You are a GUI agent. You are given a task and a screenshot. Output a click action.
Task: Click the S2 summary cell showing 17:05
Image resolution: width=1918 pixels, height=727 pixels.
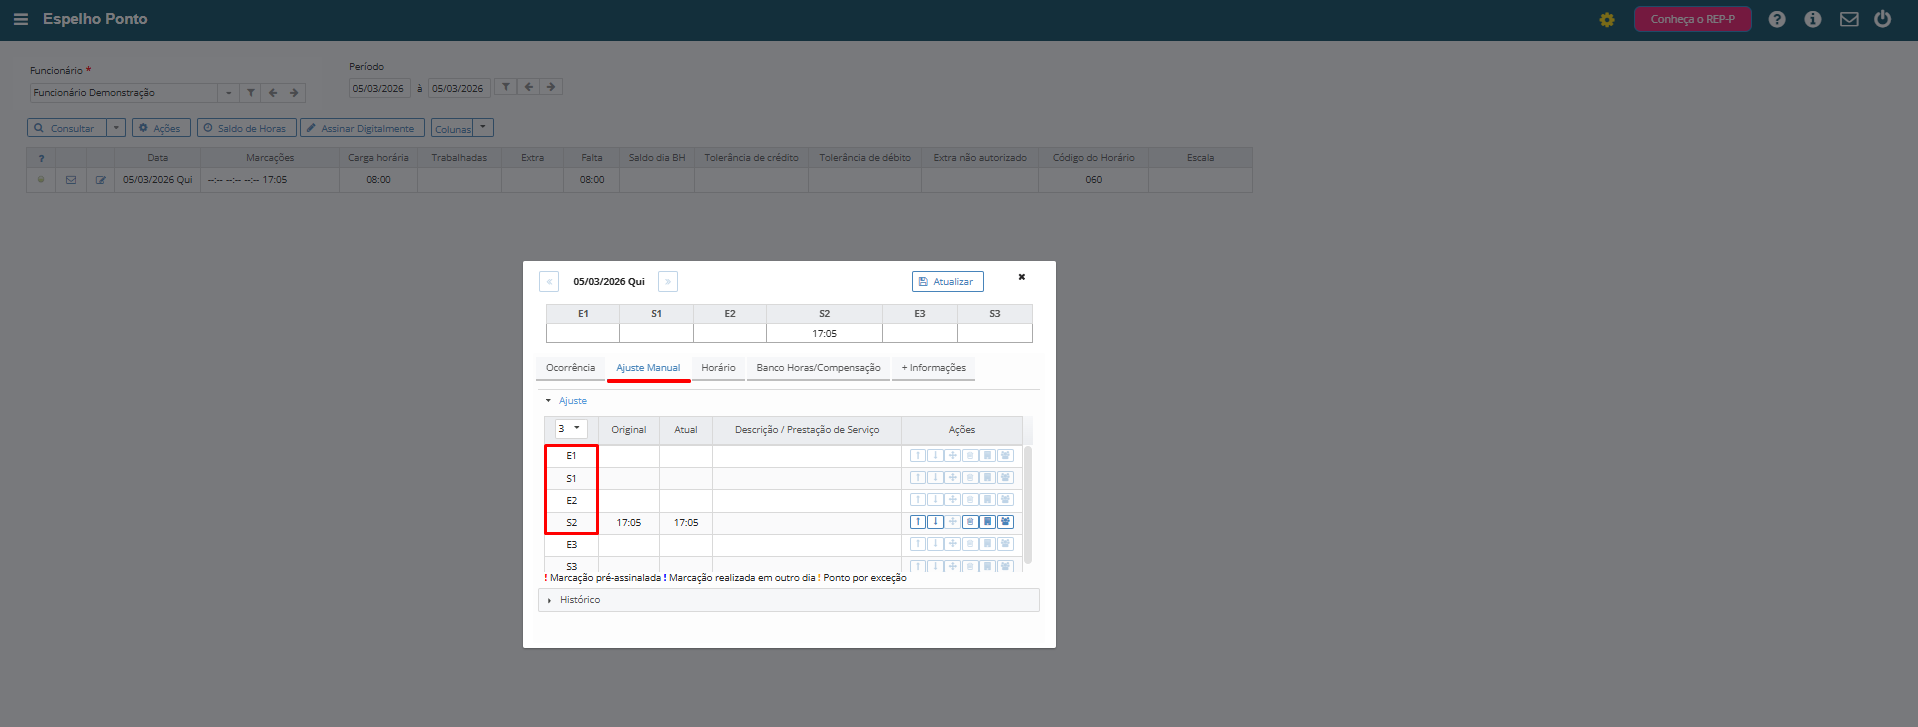point(824,334)
